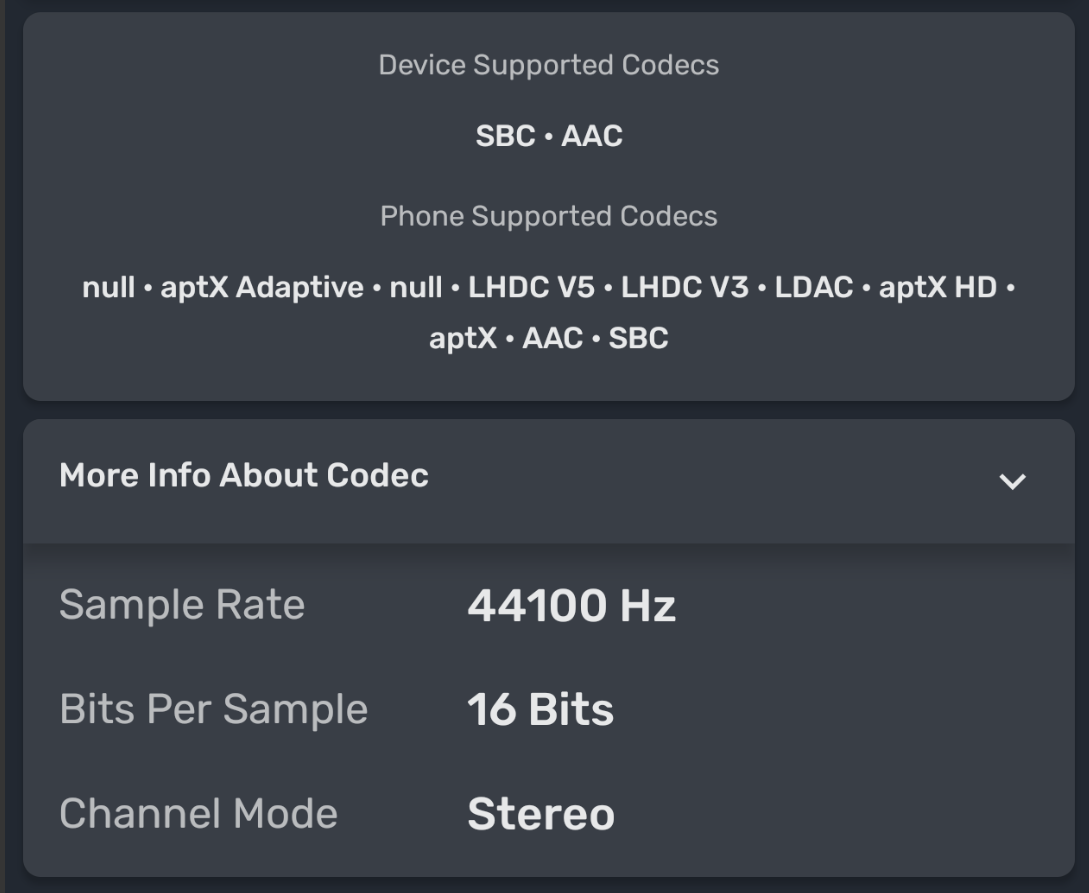The width and height of the screenshot is (1089, 893).
Task: Tap aptX Adaptive in phone codecs
Action: tap(262, 288)
